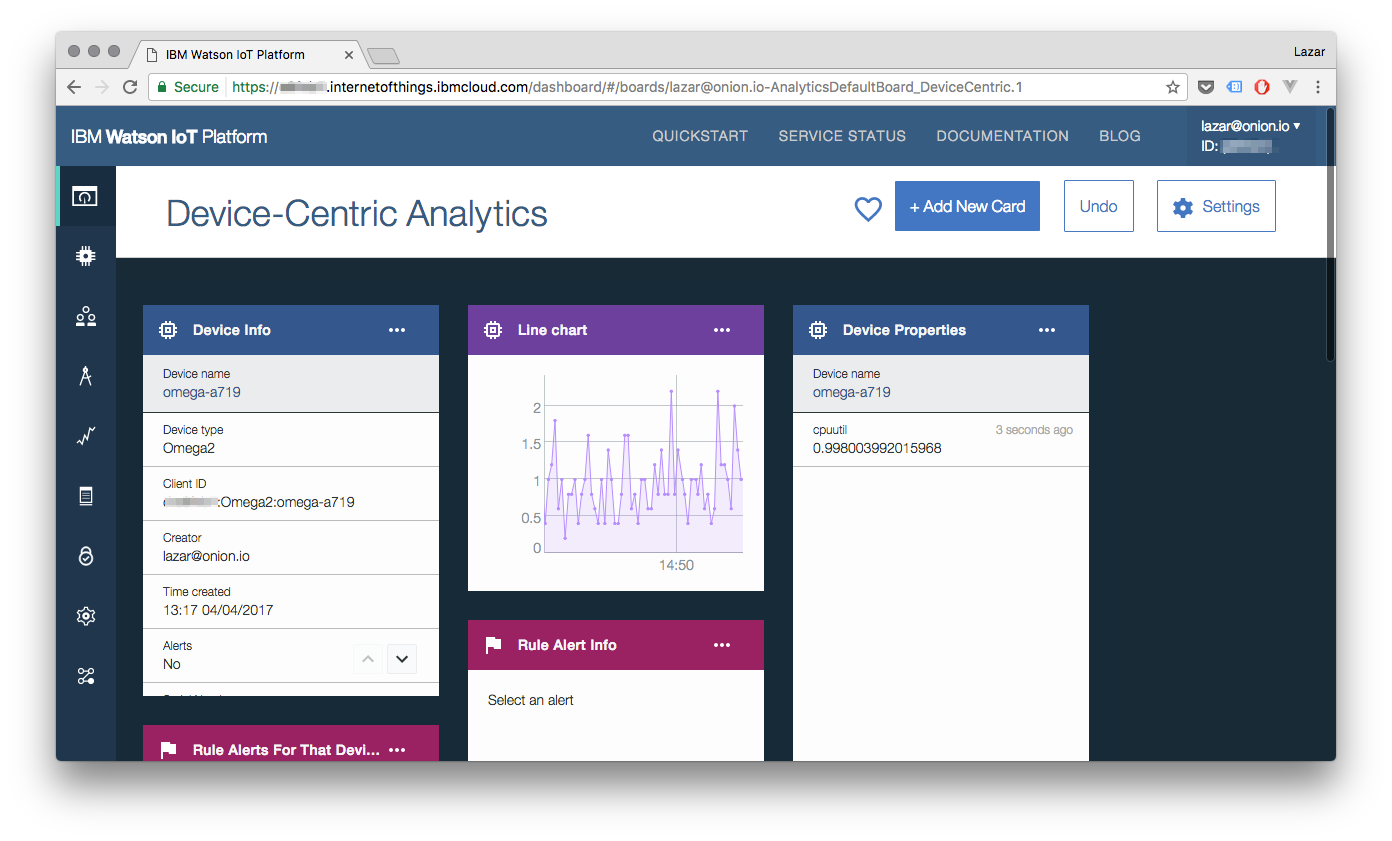
Task: Click the chip icon on Device Info card
Action: pyautogui.click(x=168, y=330)
